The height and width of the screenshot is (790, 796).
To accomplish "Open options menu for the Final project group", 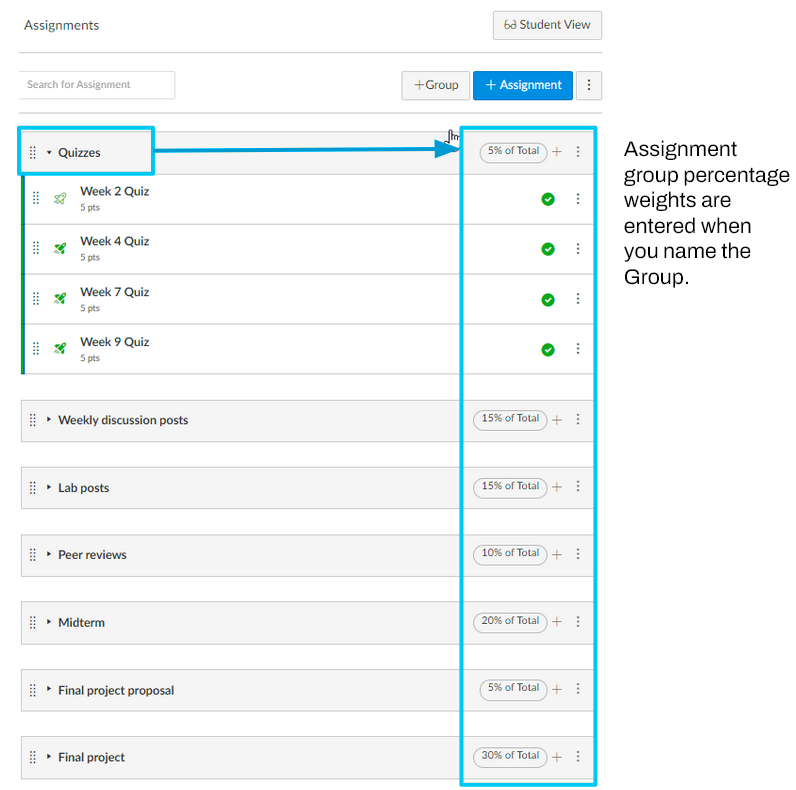I will (577, 757).
